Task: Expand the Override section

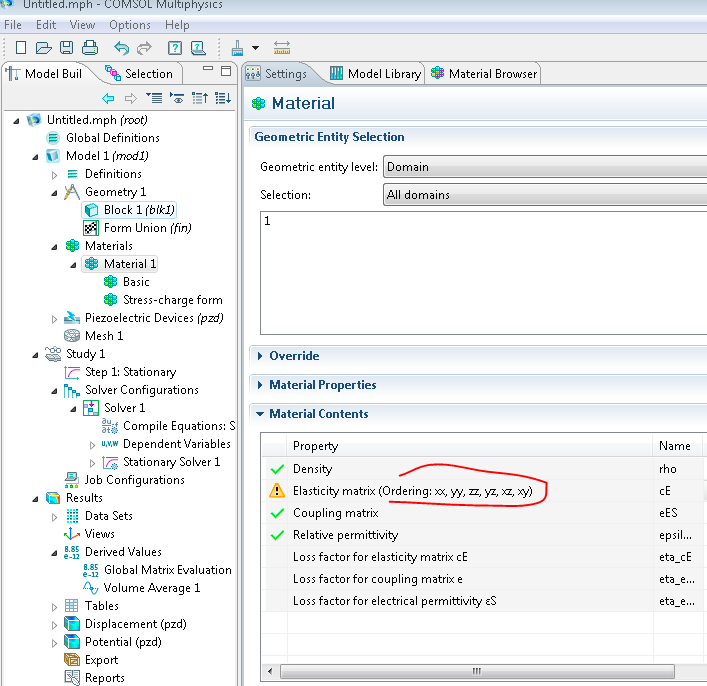Action: (x=294, y=356)
